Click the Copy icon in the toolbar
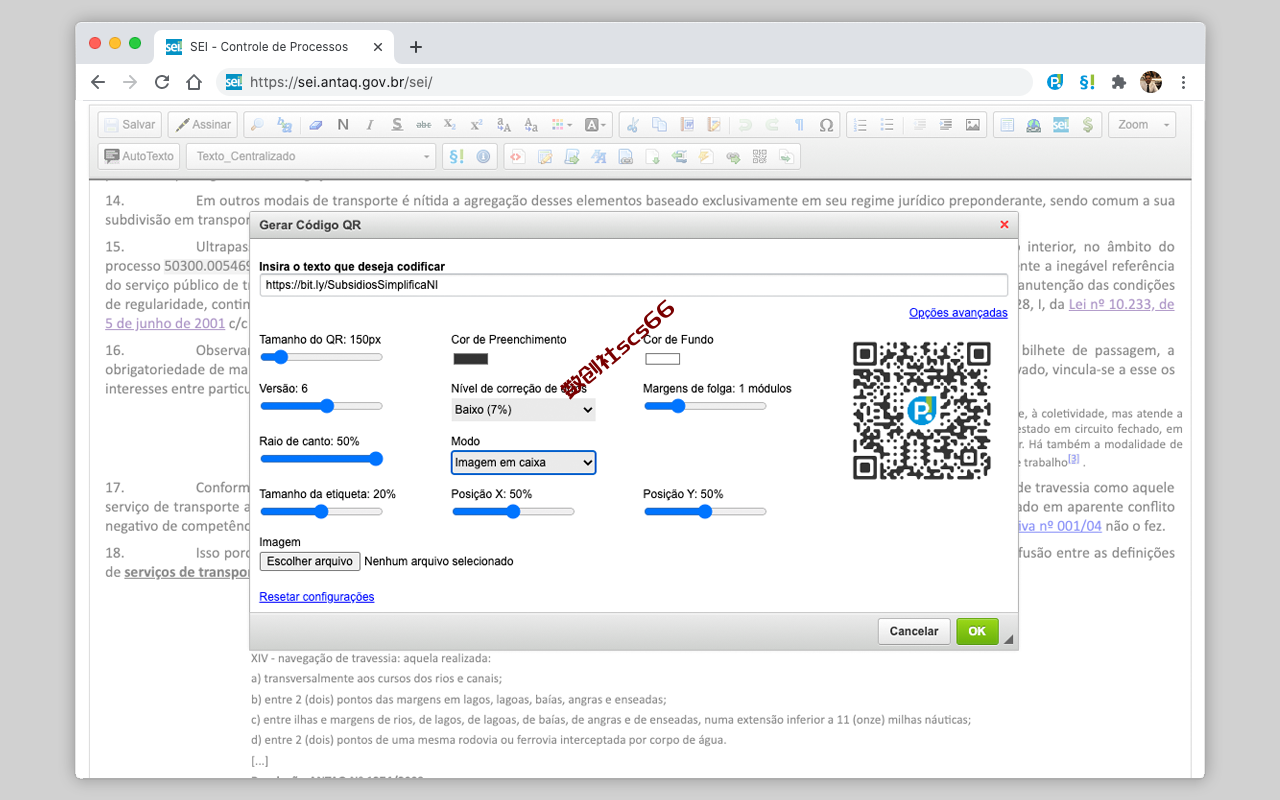This screenshot has height=800, width=1280. click(x=659, y=125)
